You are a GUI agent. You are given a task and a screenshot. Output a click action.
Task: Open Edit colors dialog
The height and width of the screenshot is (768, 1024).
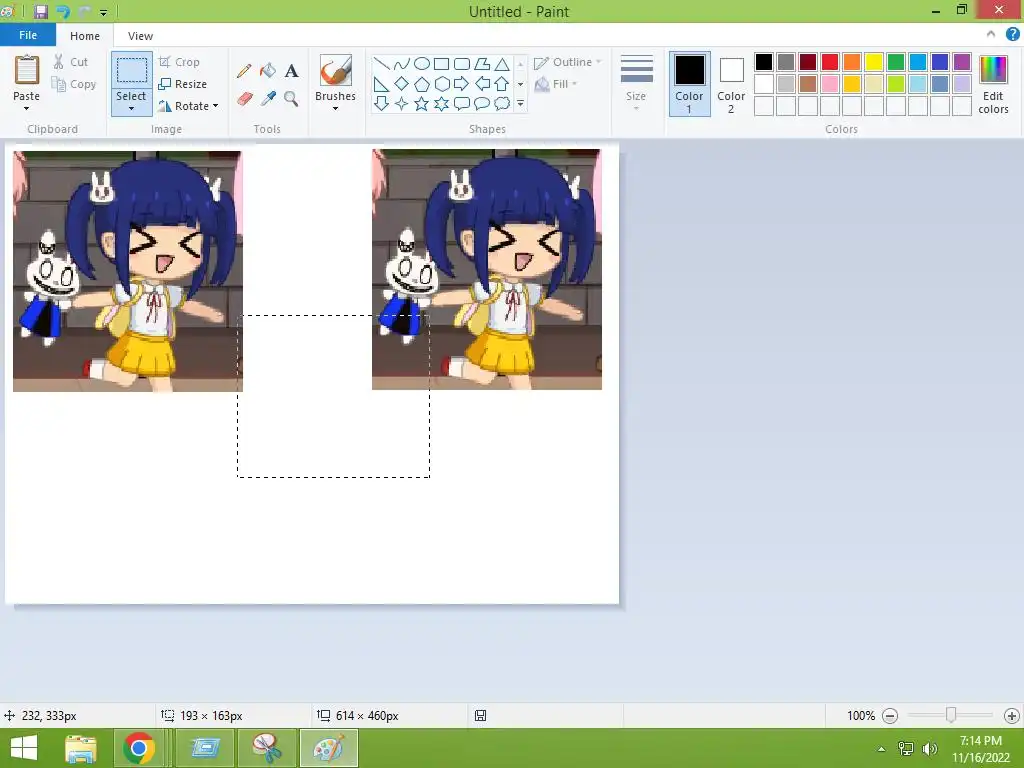pyautogui.click(x=993, y=84)
